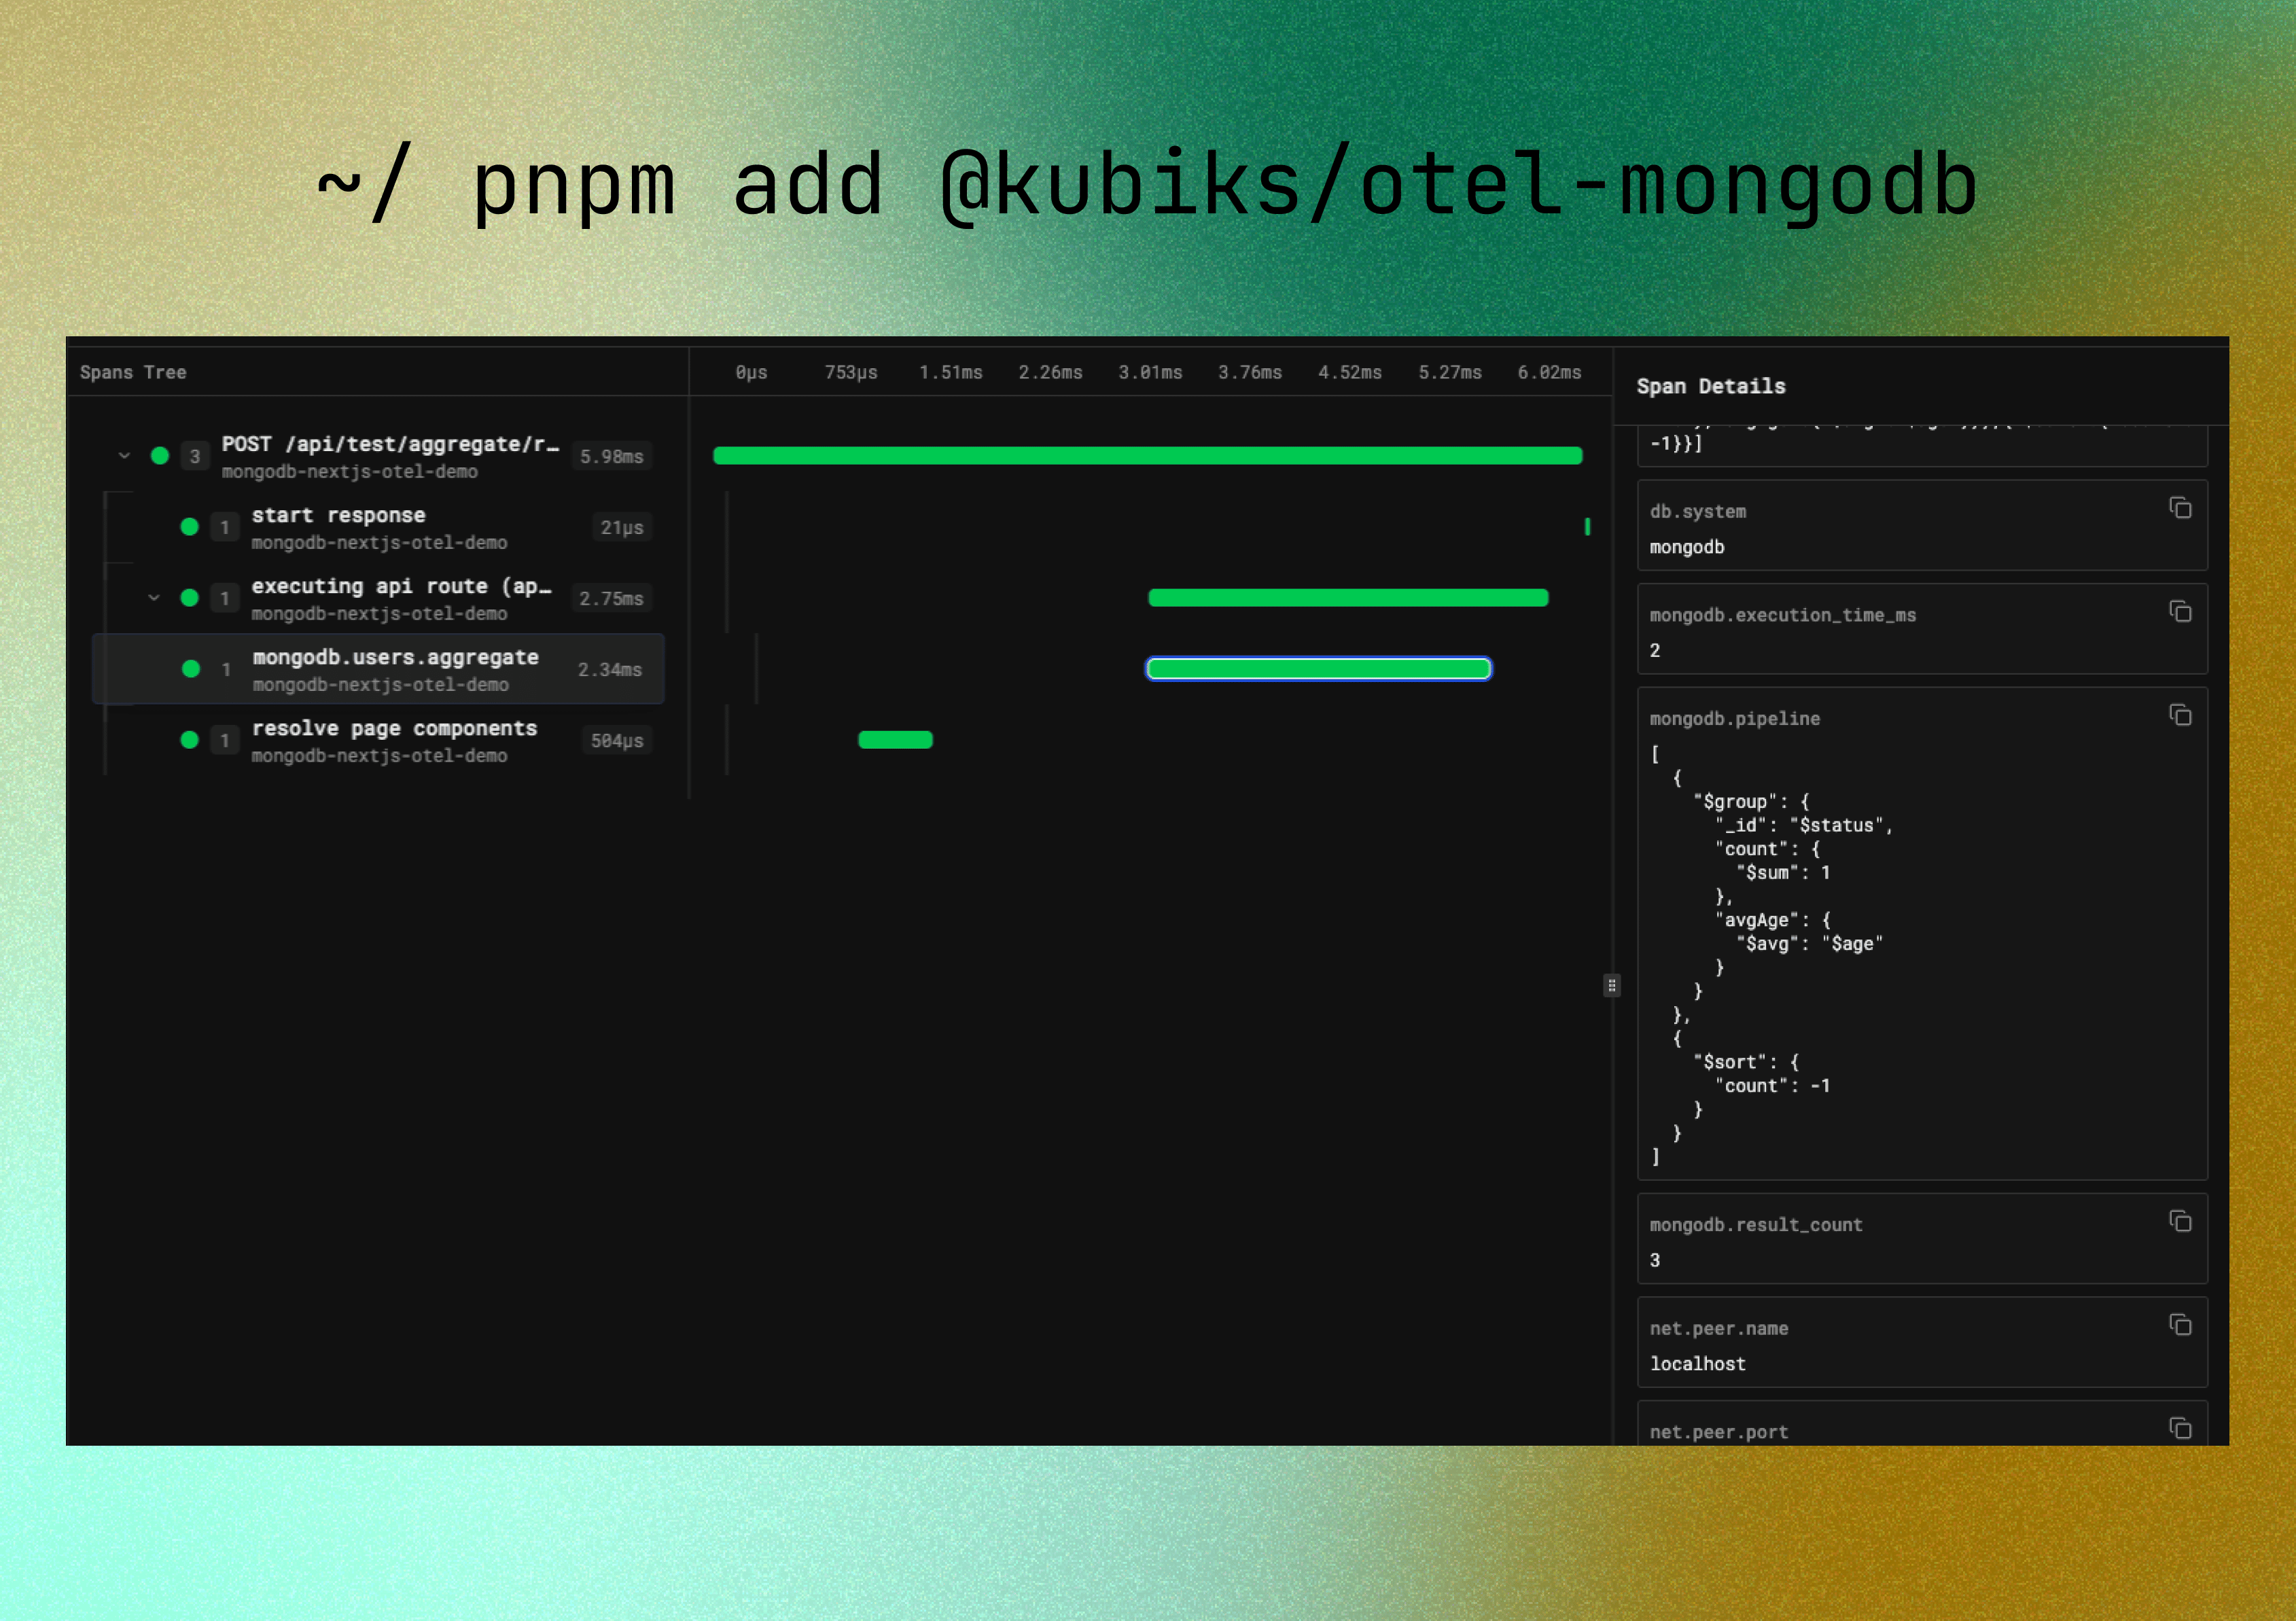Click the resolve page components timeline bar
2296x1621 pixels.
pyautogui.click(x=895, y=740)
